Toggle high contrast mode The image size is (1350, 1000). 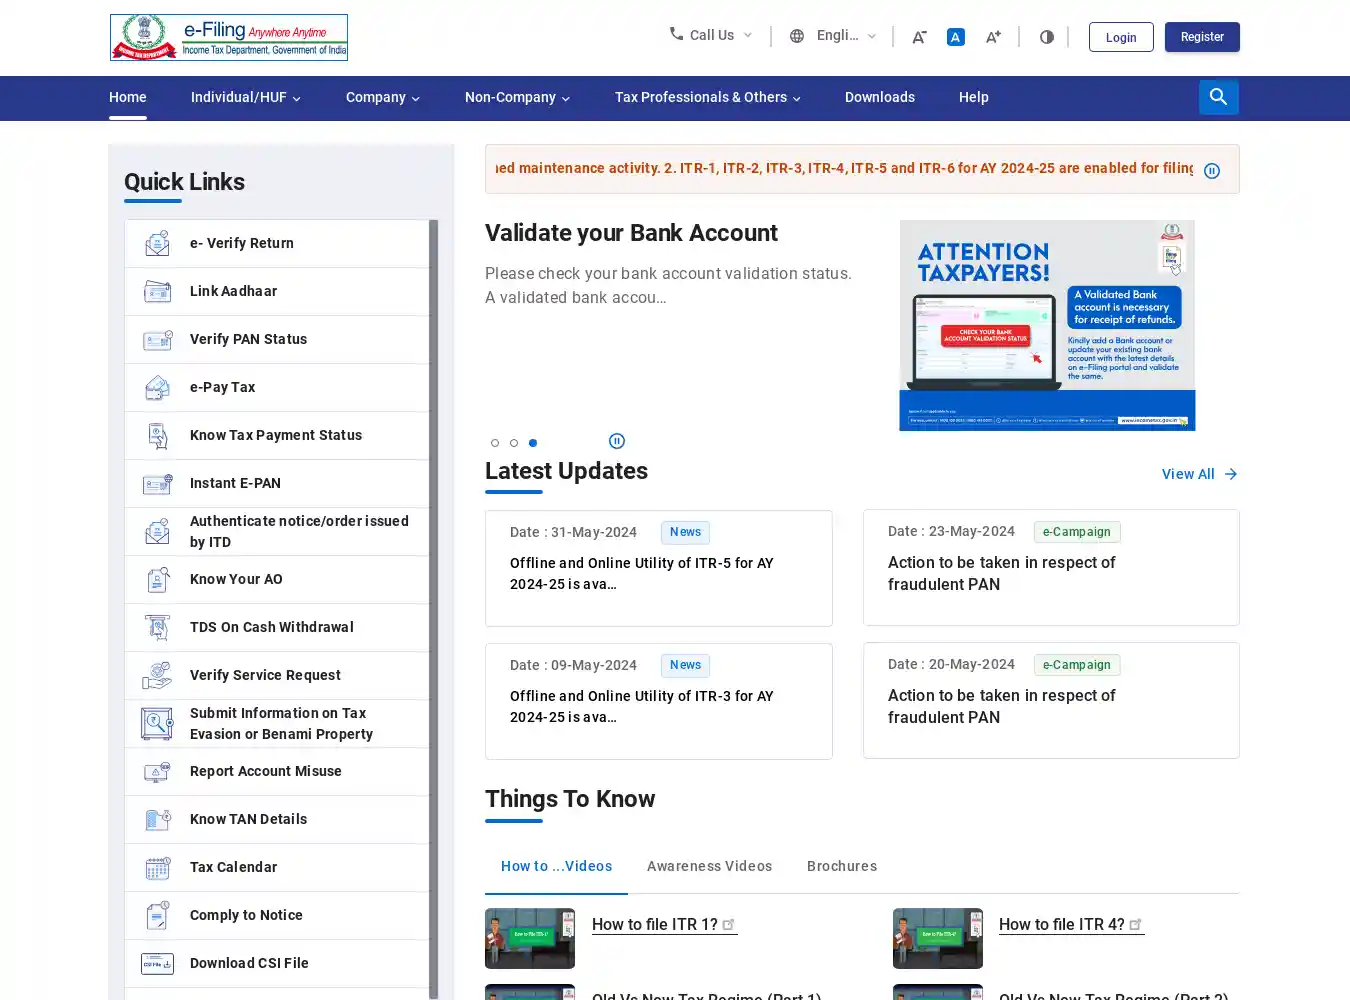point(1046,37)
